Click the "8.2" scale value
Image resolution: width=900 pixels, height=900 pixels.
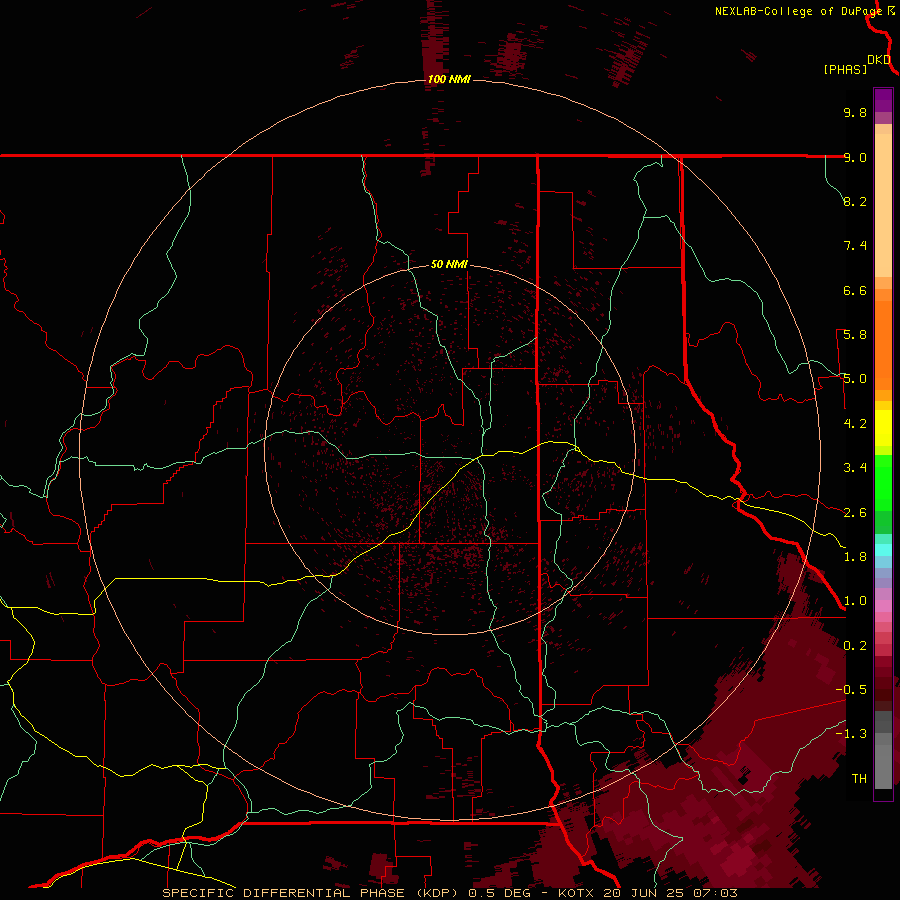pos(855,201)
